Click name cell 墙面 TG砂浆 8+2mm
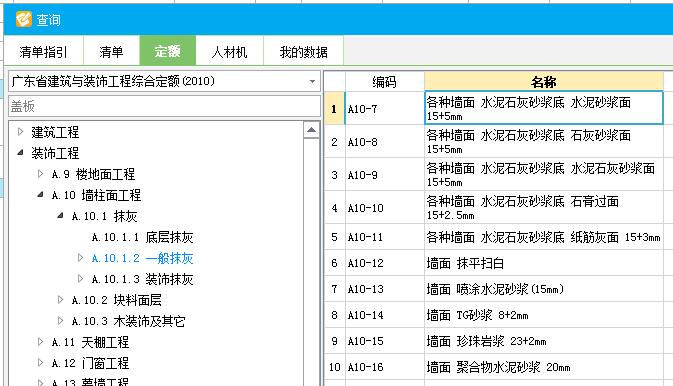This screenshot has width=673, height=386. (544, 315)
